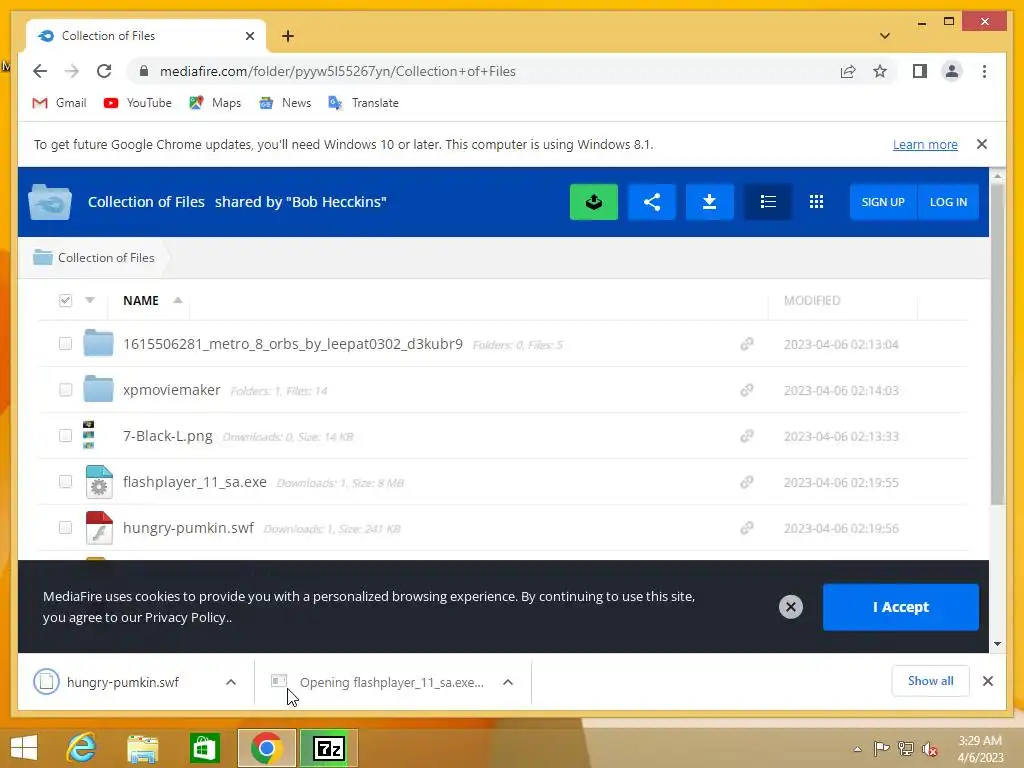This screenshot has width=1024, height=768.
Task: Toggle sort direction arrow next to NAME
Action: point(178,300)
